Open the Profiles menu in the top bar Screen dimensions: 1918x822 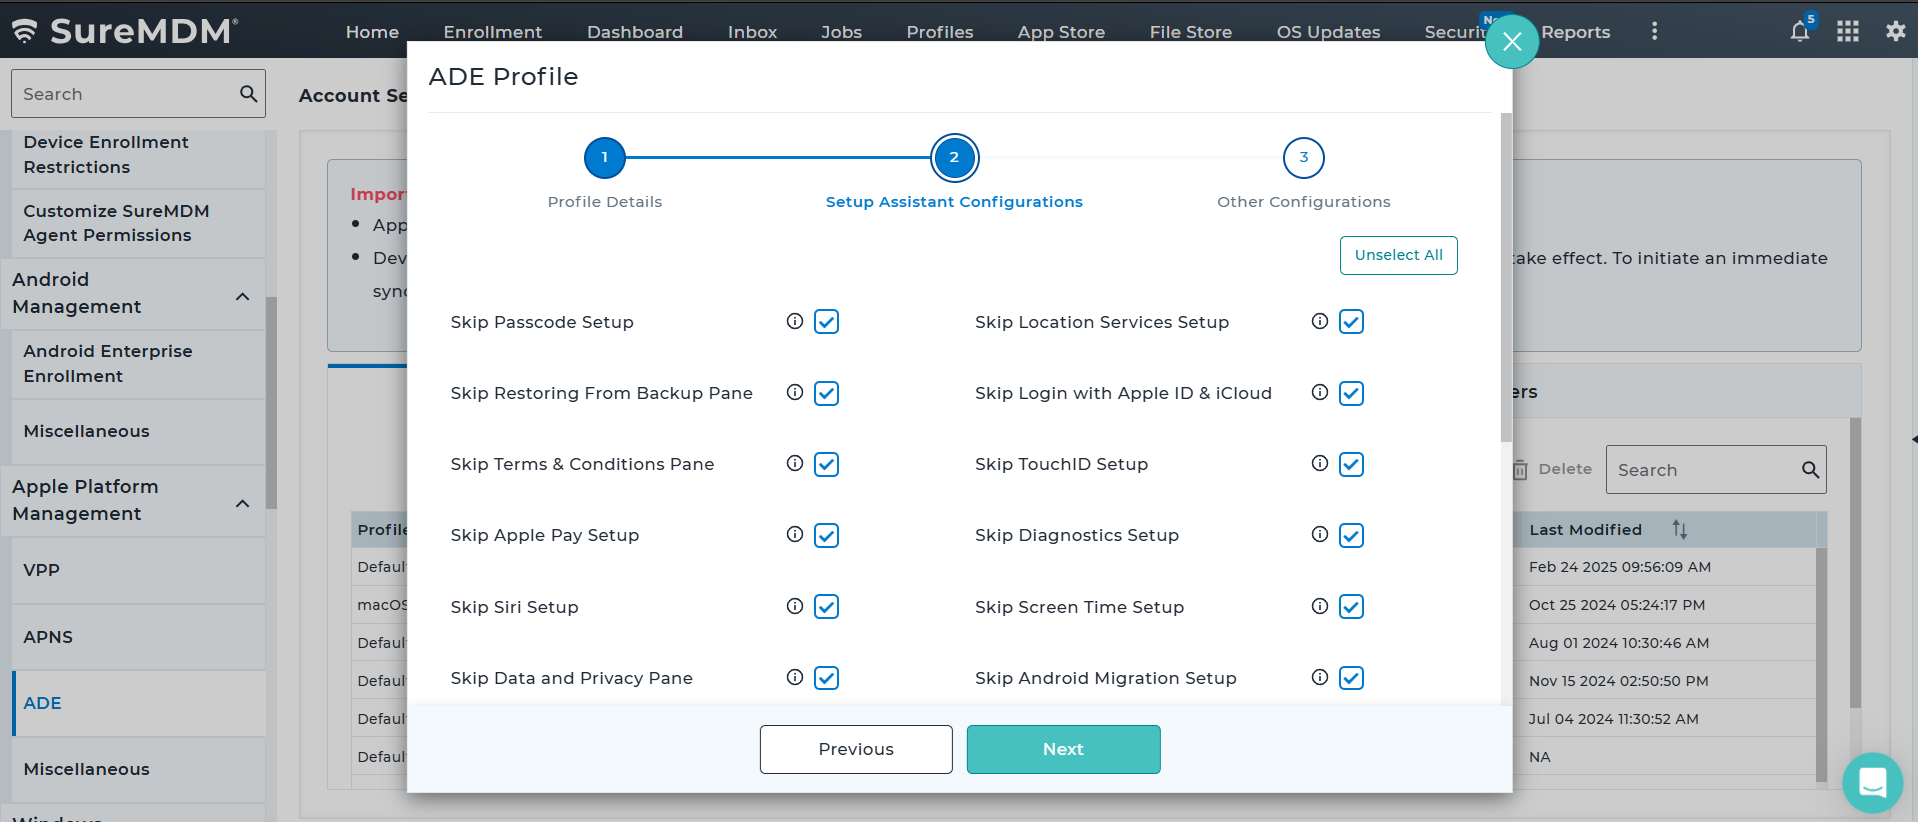(939, 32)
